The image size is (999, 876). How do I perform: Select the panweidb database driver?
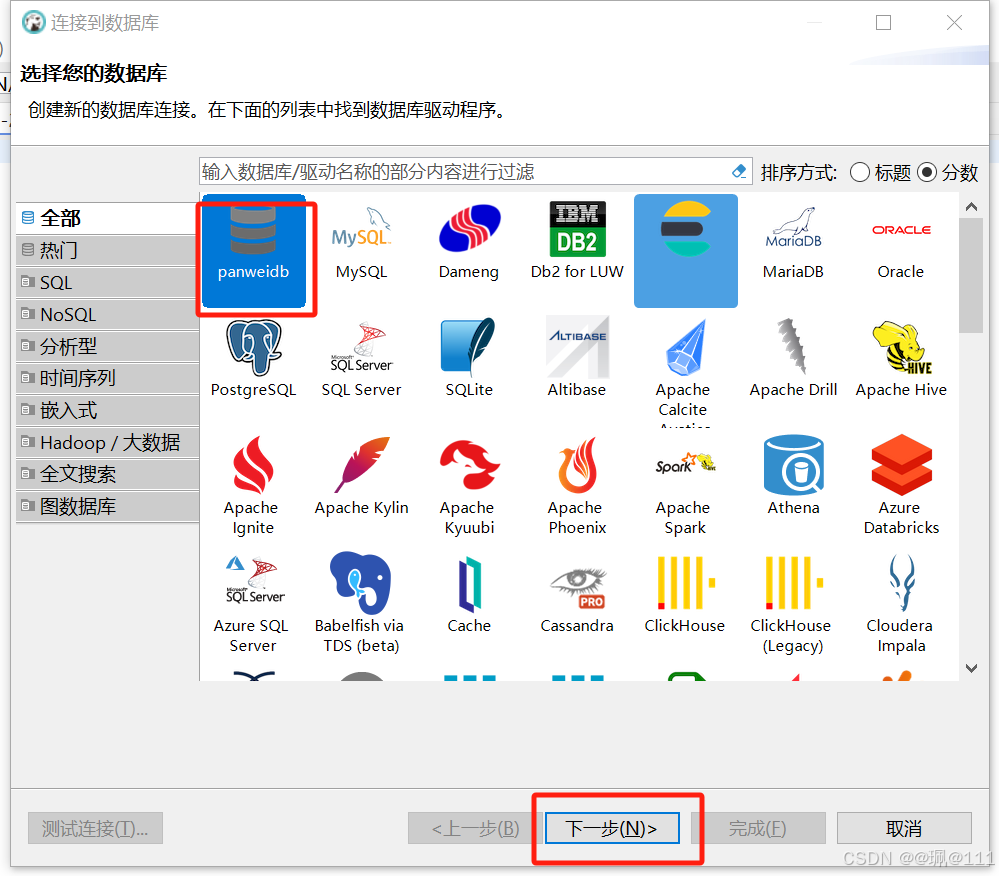point(254,251)
